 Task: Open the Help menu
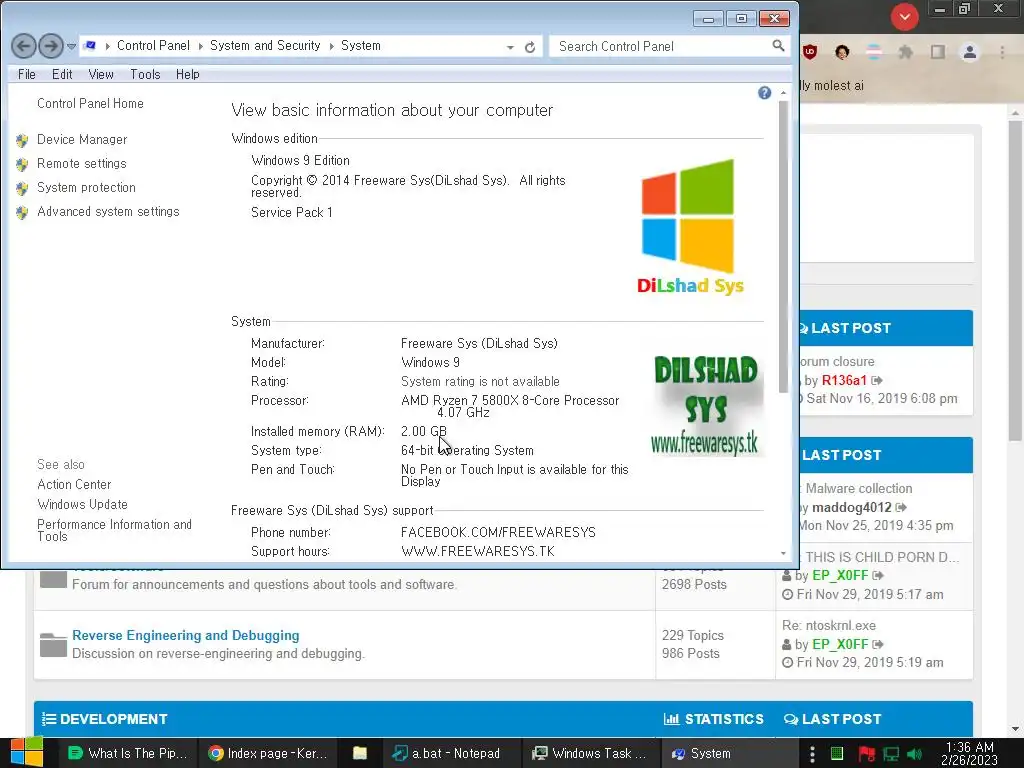pos(187,74)
